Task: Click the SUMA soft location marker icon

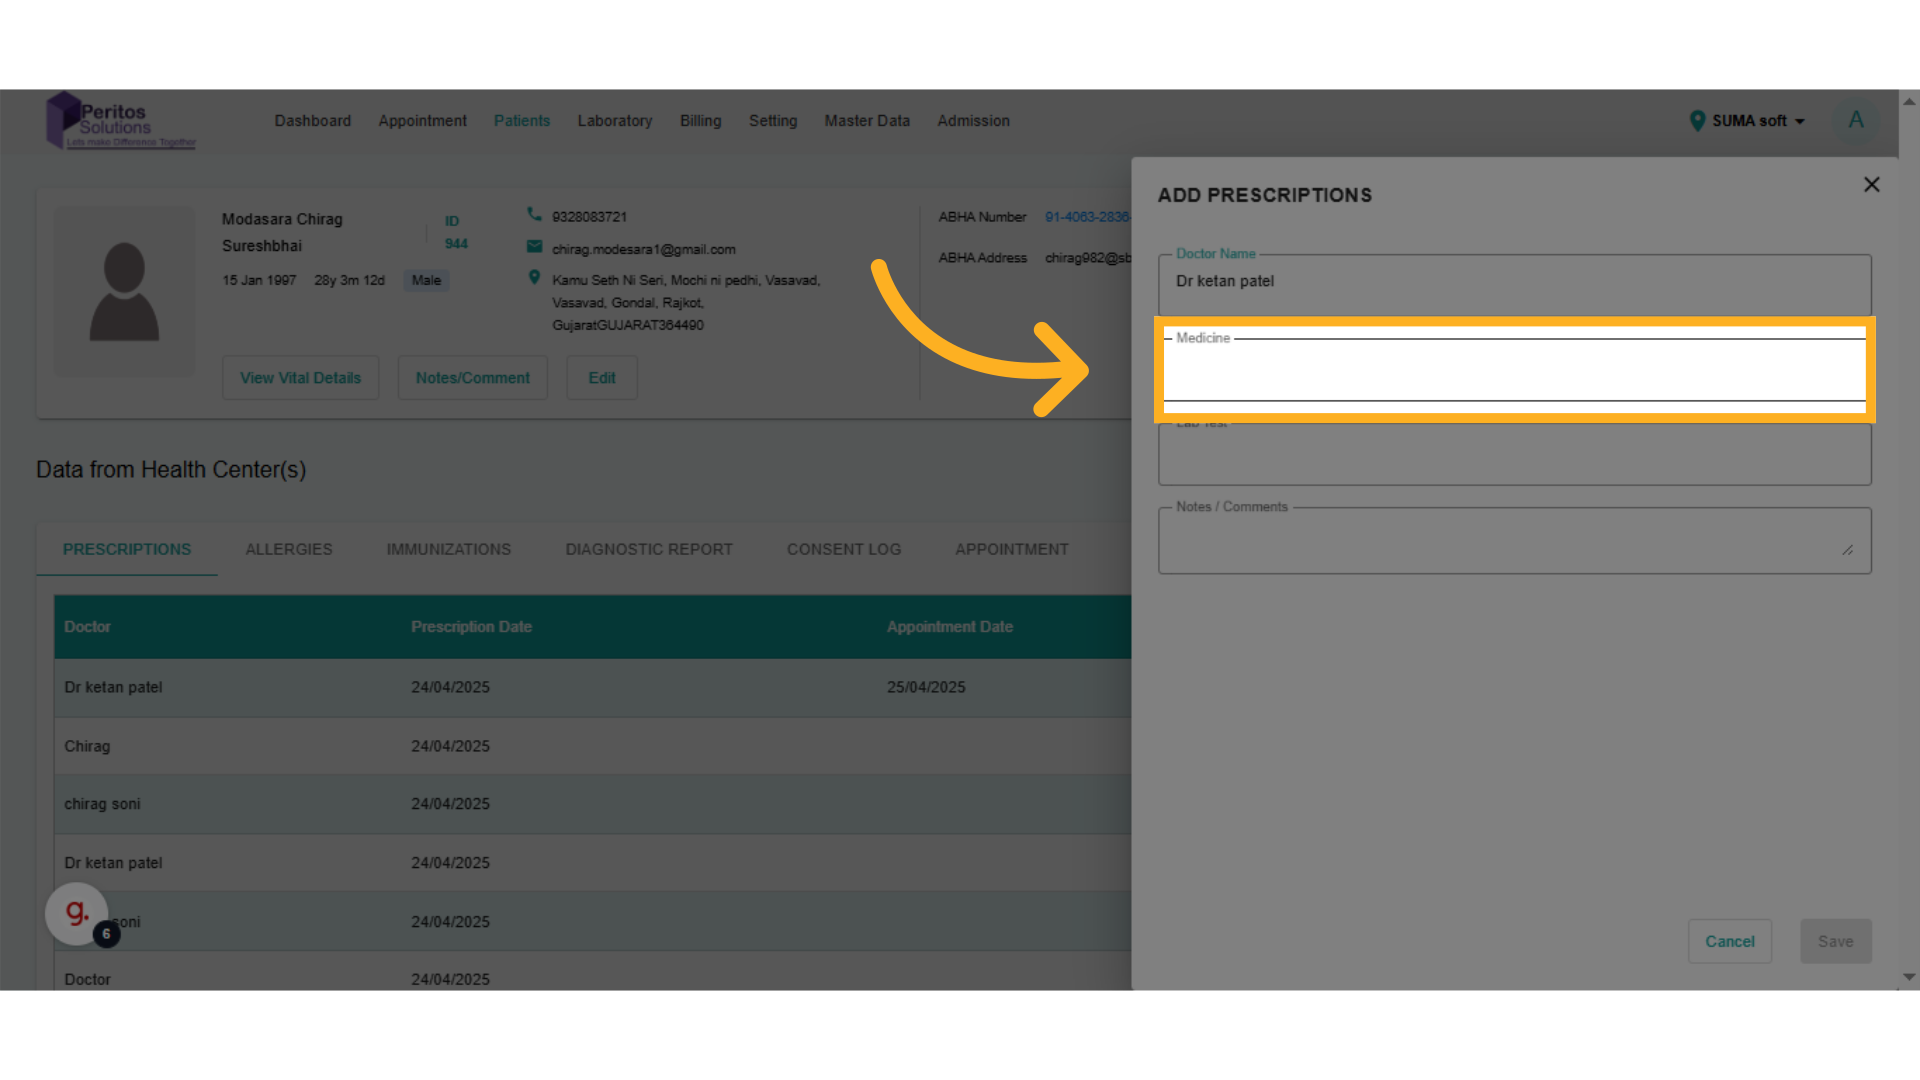Action: pyautogui.click(x=1696, y=121)
